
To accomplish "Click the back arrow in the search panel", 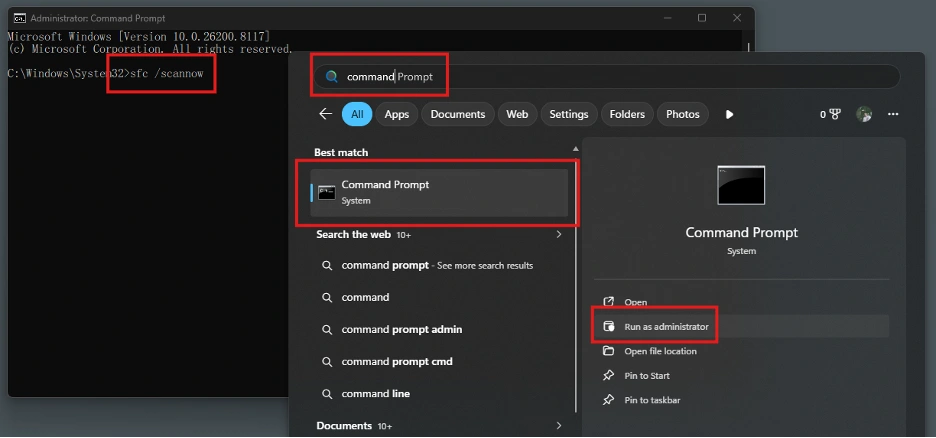I will coord(325,114).
